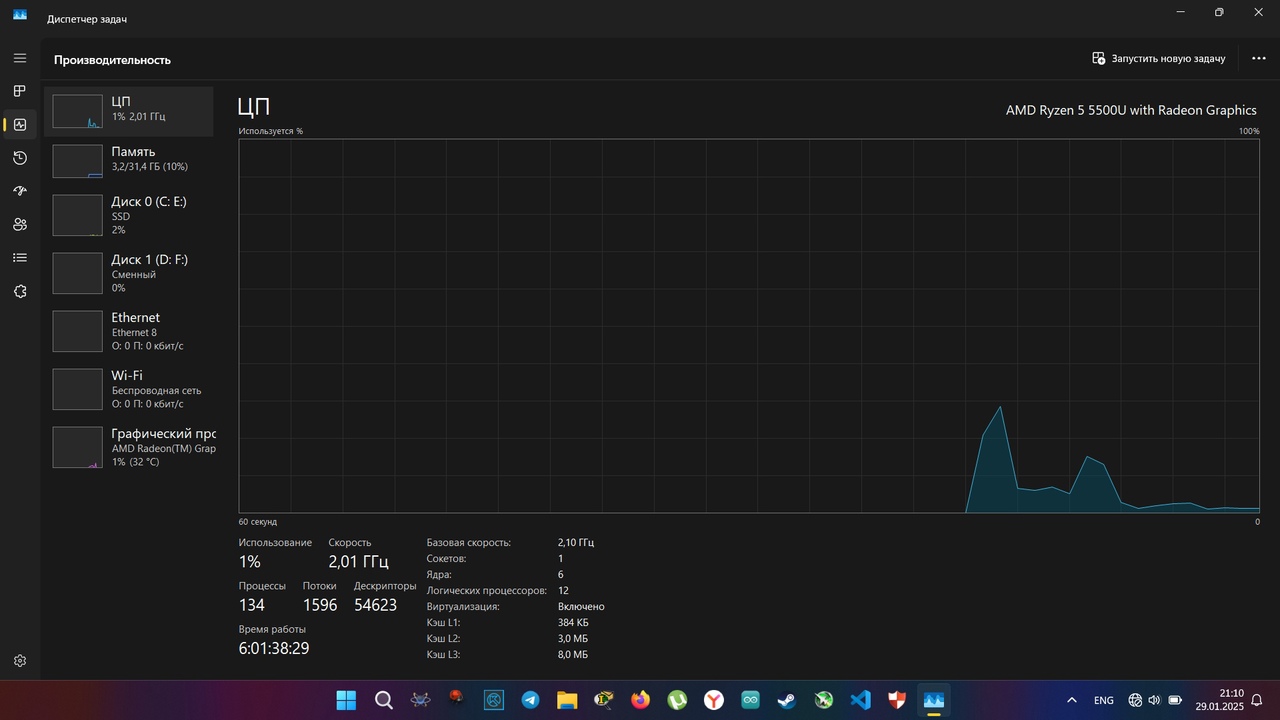
Task: Select the Wi-Fi performance entry
Action: pyautogui.click(x=129, y=389)
